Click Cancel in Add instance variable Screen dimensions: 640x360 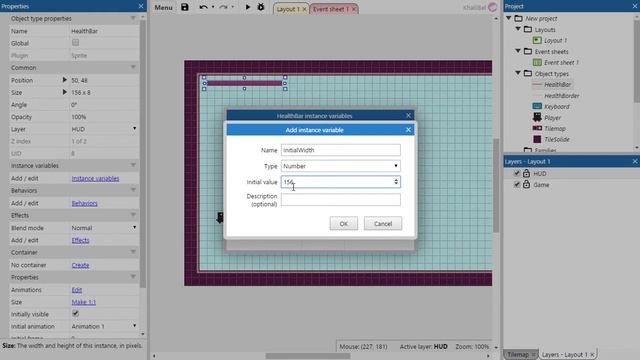pyautogui.click(x=383, y=224)
